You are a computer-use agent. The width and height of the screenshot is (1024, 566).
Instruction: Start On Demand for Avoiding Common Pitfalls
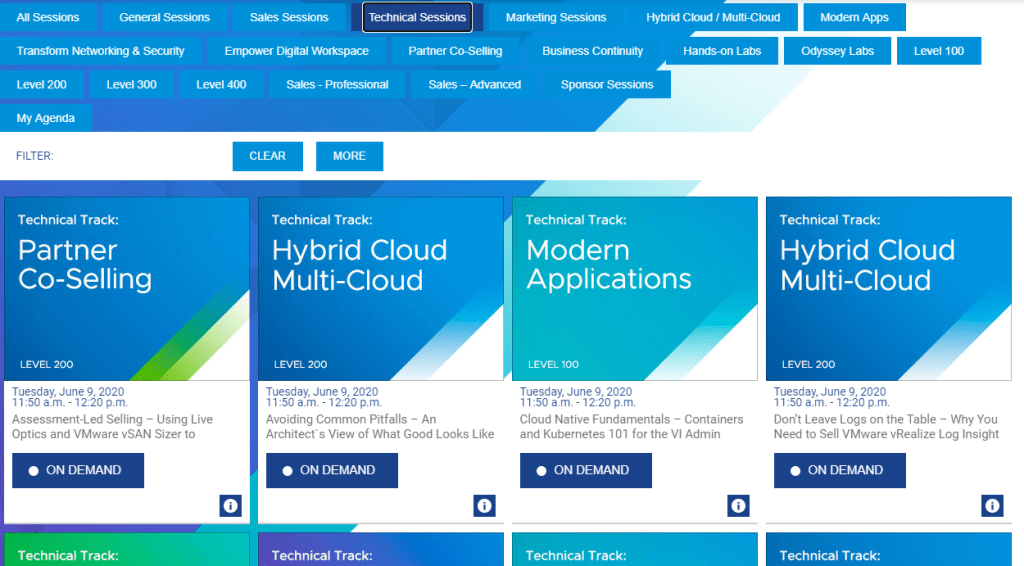[x=332, y=470]
